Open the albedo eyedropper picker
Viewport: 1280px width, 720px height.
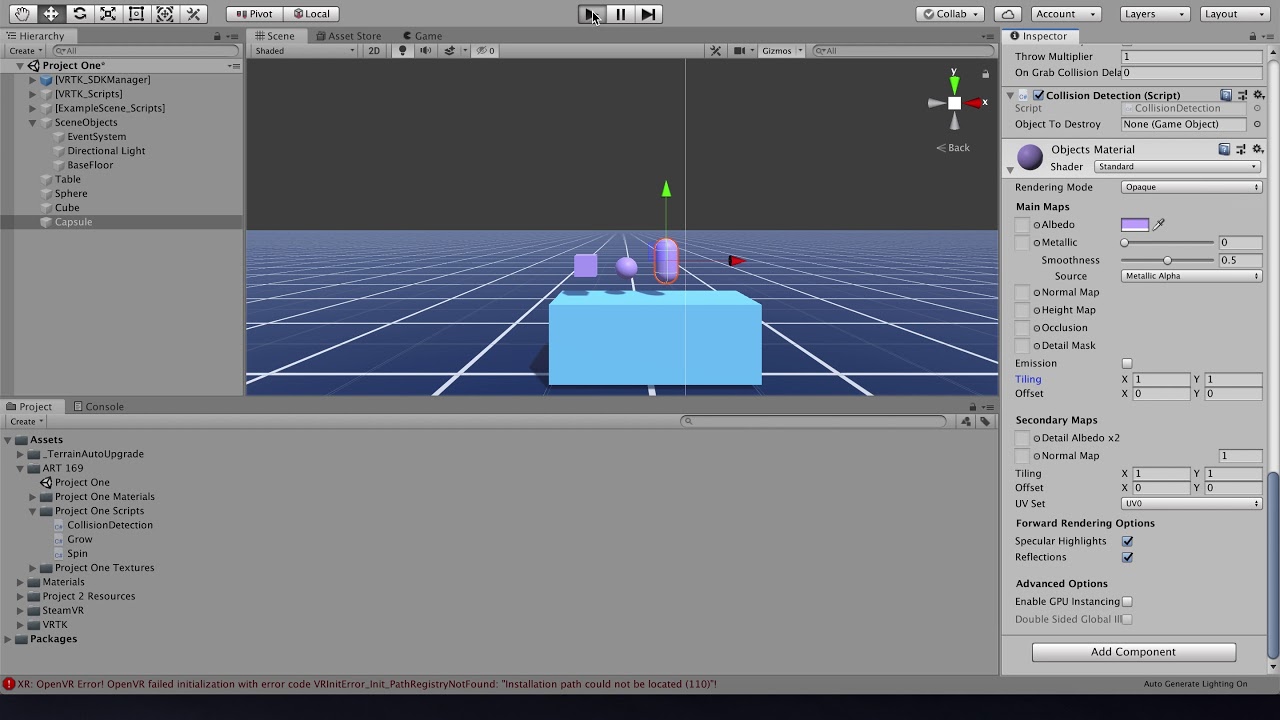pos(1159,225)
